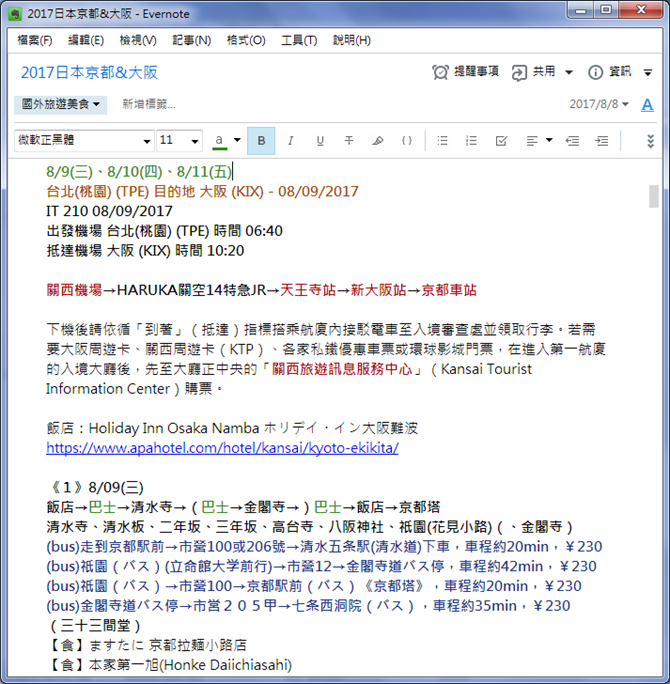Show more toolbar options via double chevron

click(650, 141)
